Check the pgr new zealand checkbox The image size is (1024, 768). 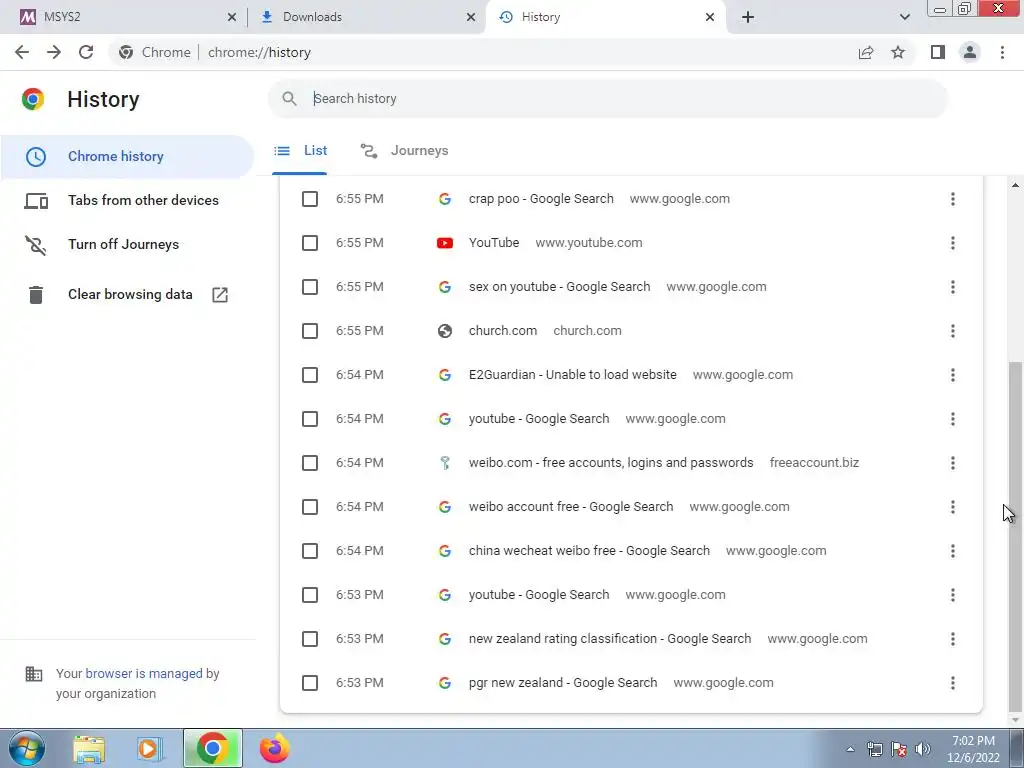click(310, 683)
